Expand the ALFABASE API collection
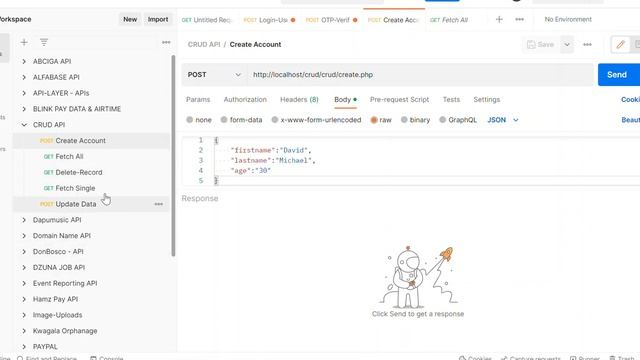The height and width of the screenshot is (360, 640). pyautogui.click(x=24, y=77)
